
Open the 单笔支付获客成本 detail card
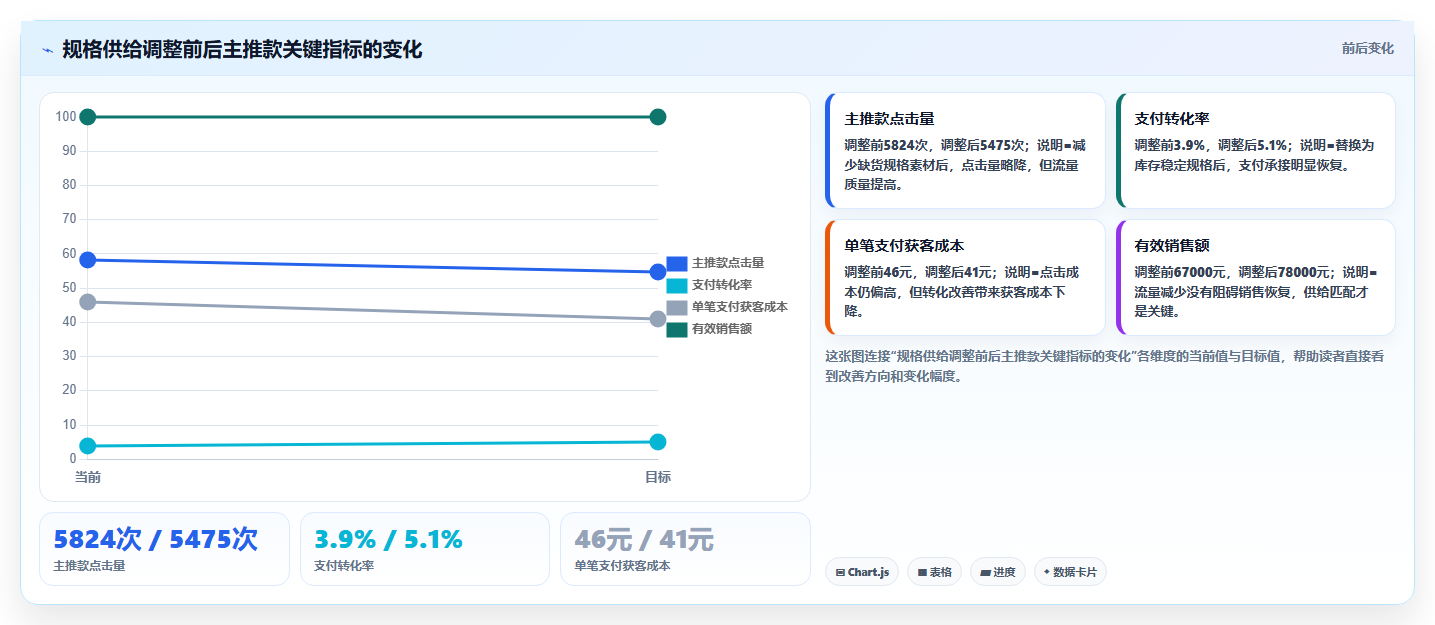click(x=965, y=278)
